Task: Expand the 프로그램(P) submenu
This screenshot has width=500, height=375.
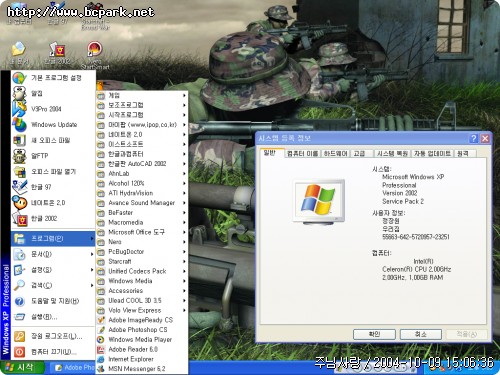Action: point(53,238)
